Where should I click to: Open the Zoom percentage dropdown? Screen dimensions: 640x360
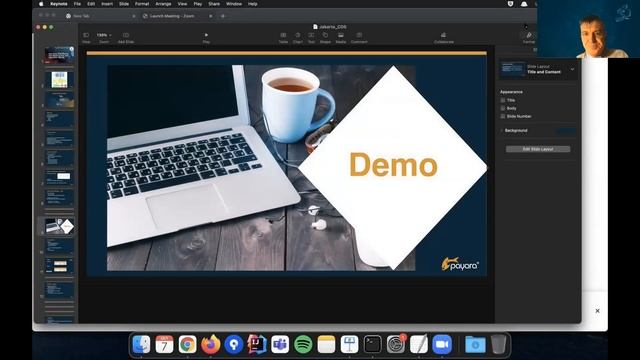(104, 38)
